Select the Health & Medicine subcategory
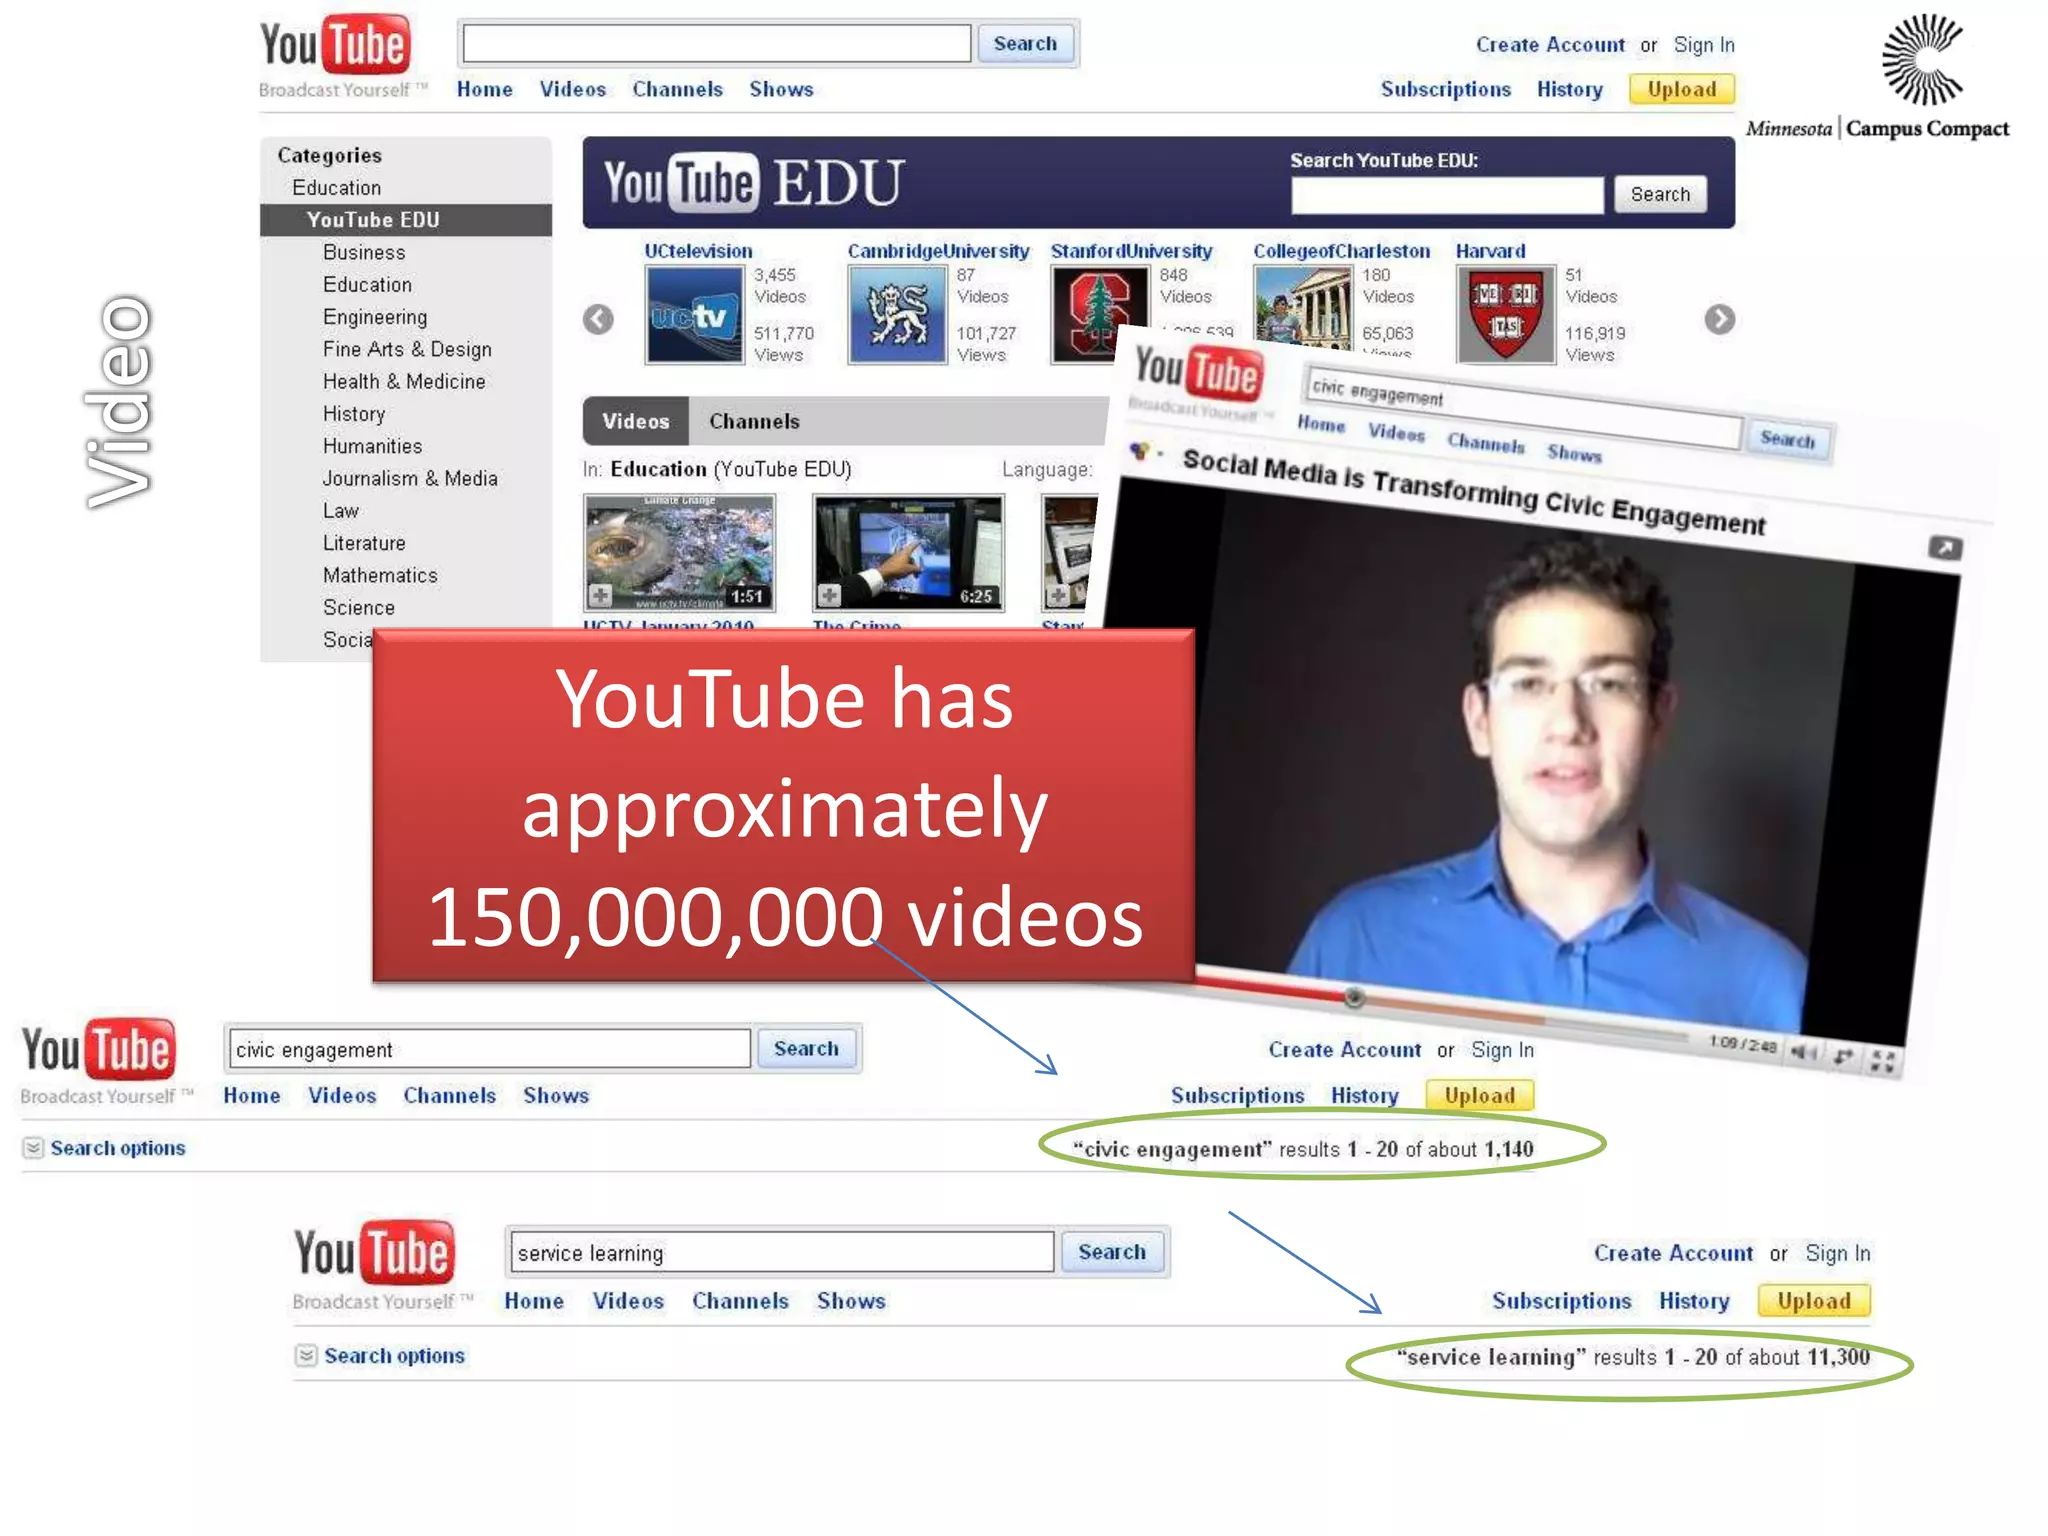The width and height of the screenshot is (2048, 1536). 404,381
